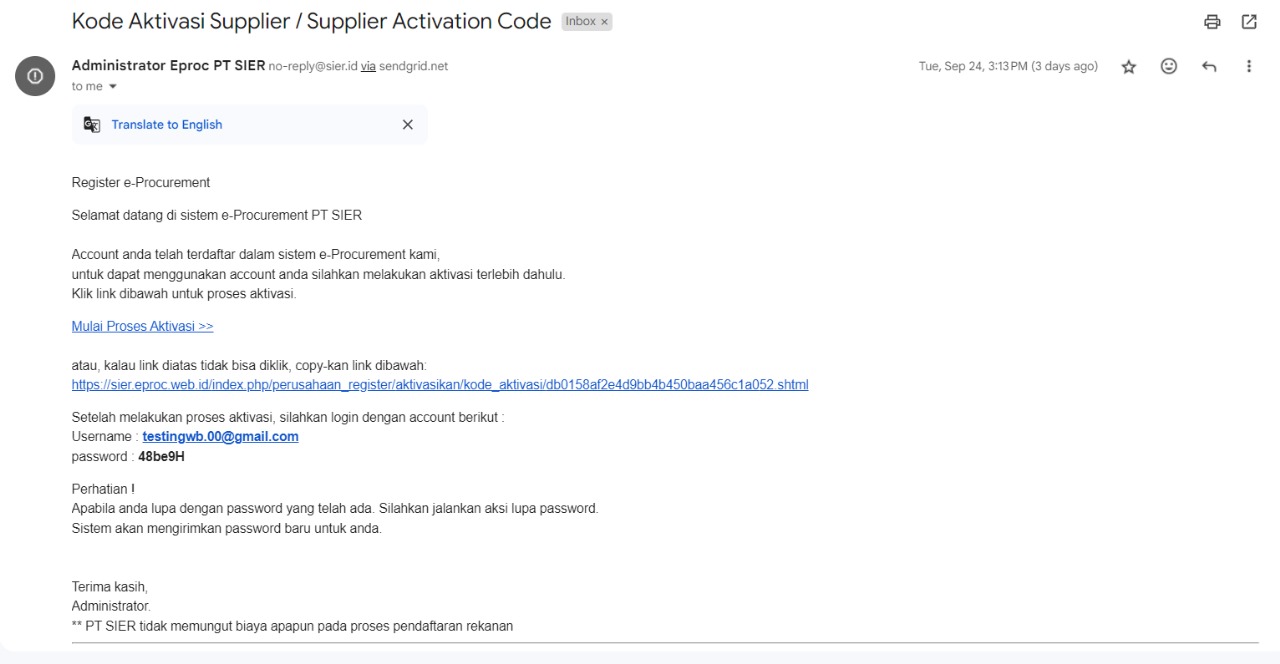Expand the 'to me' recipient details arrow
This screenshot has height=664, width=1280.
113,87
